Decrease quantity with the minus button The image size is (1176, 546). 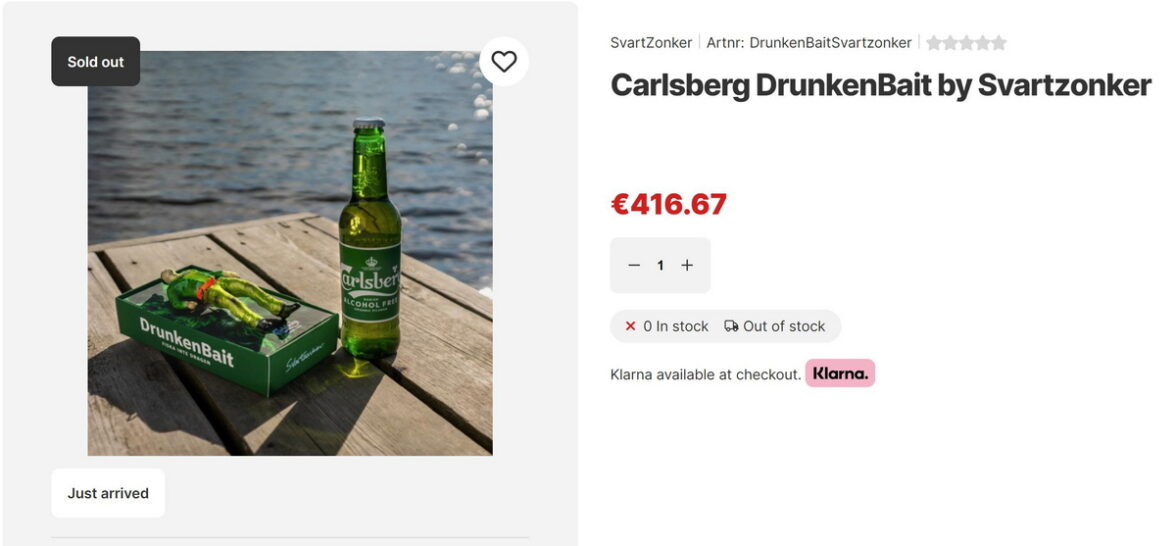click(634, 265)
